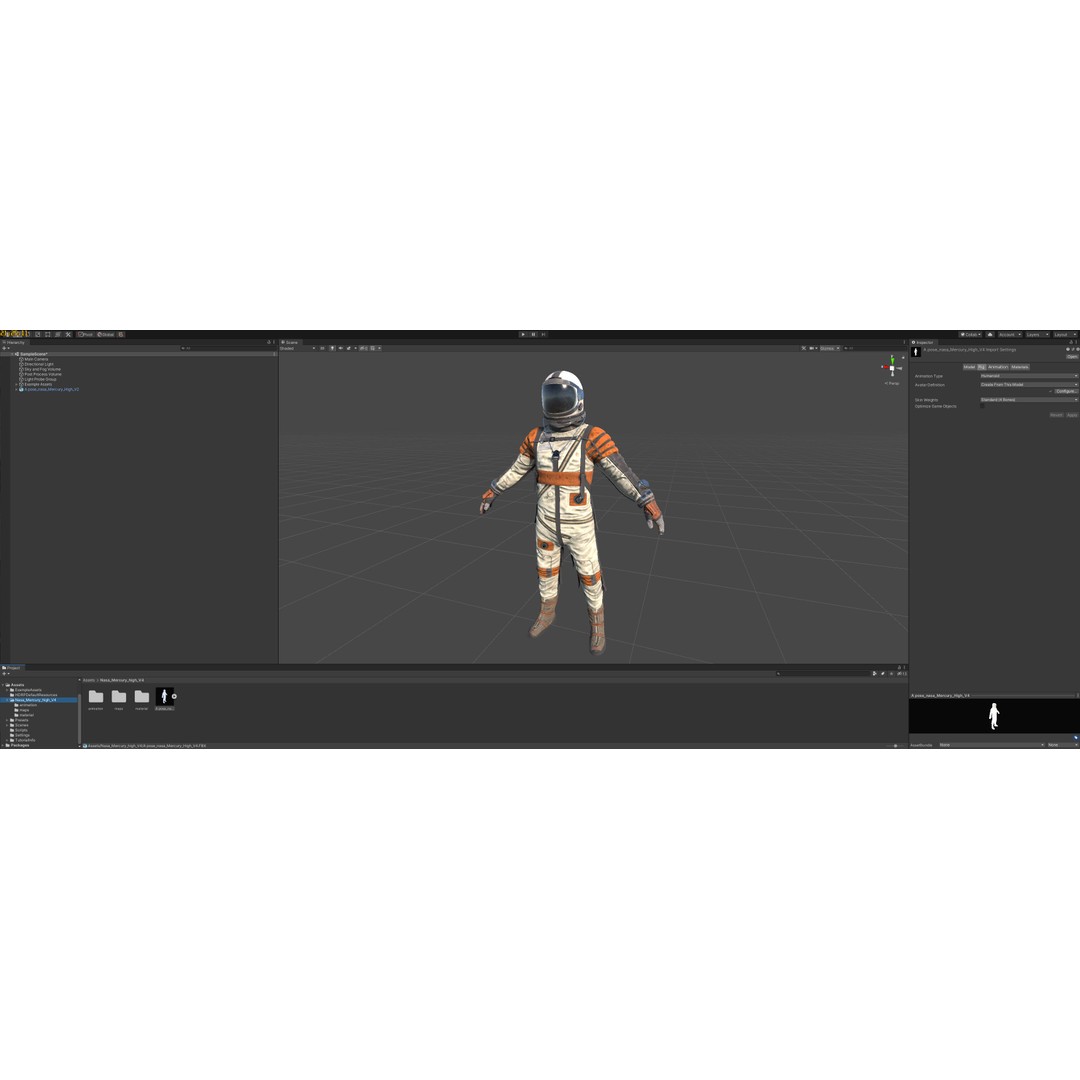Switch to the Model import tab
Image resolution: width=1080 pixels, height=1080 pixels.
click(969, 367)
